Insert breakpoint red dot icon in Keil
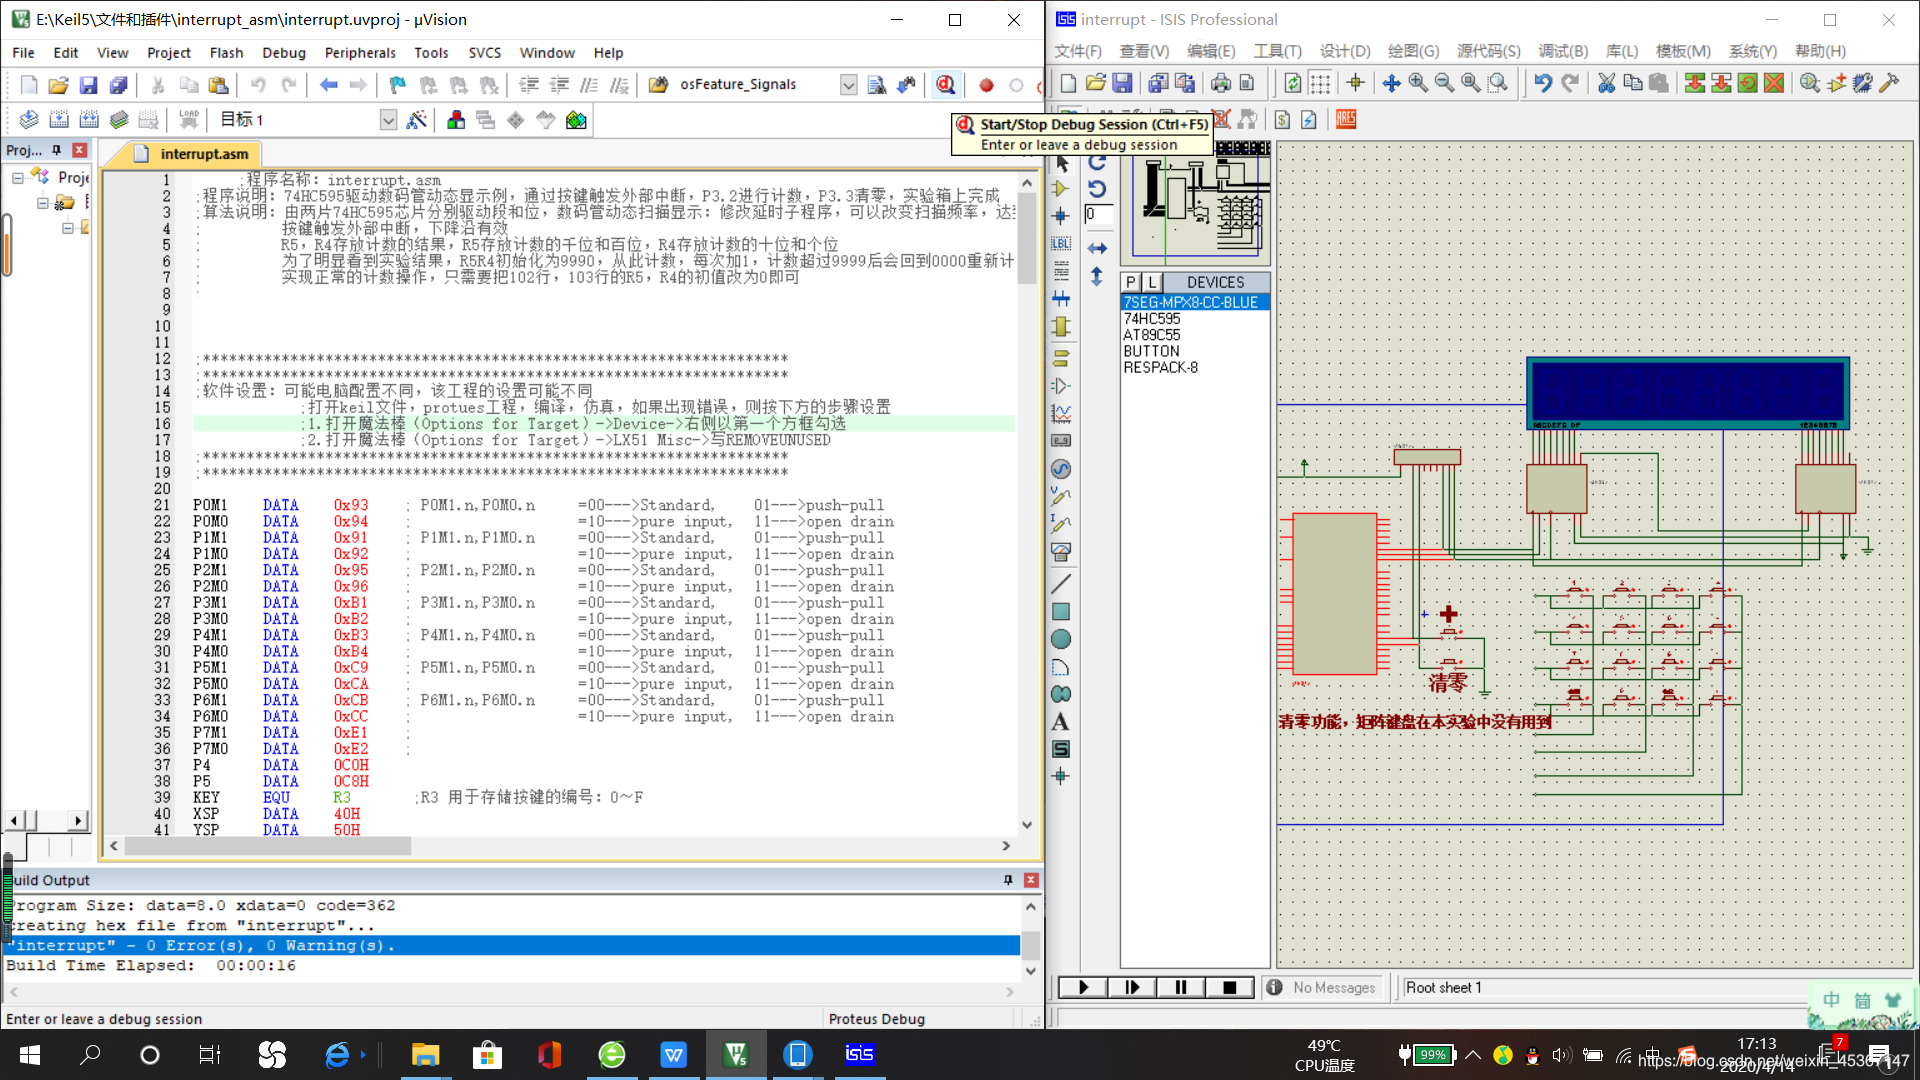This screenshot has height=1080, width=1920. (x=986, y=85)
